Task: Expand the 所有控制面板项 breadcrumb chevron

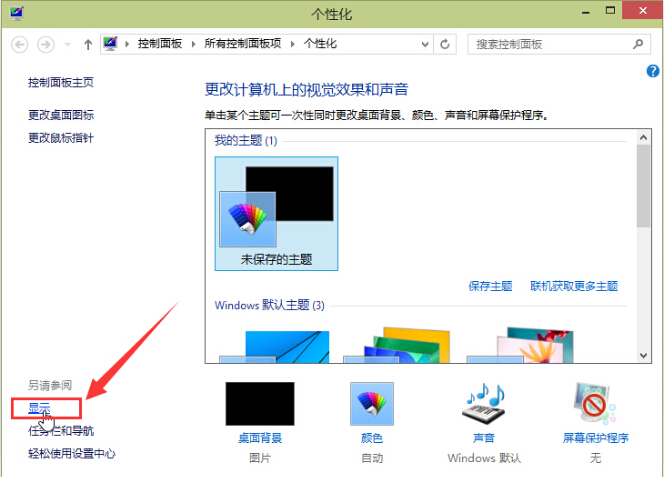Action: point(296,44)
